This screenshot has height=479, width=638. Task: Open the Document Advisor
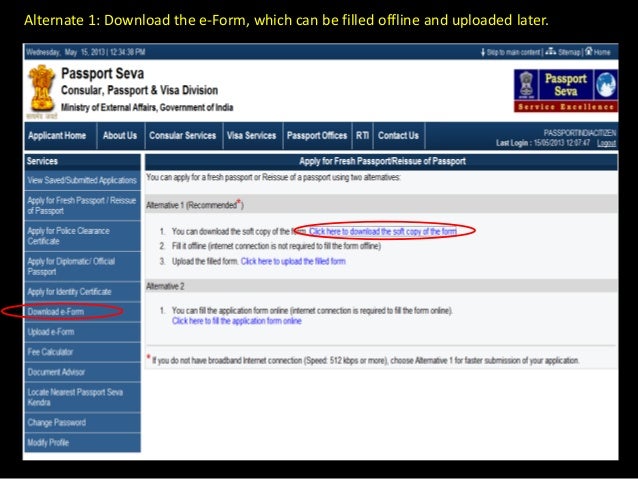tap(83, 372)
